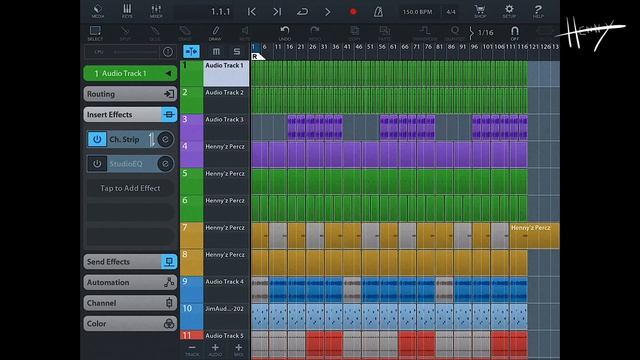
Task: Click the CPU warning exclamation icon
Action: [168, 52]
